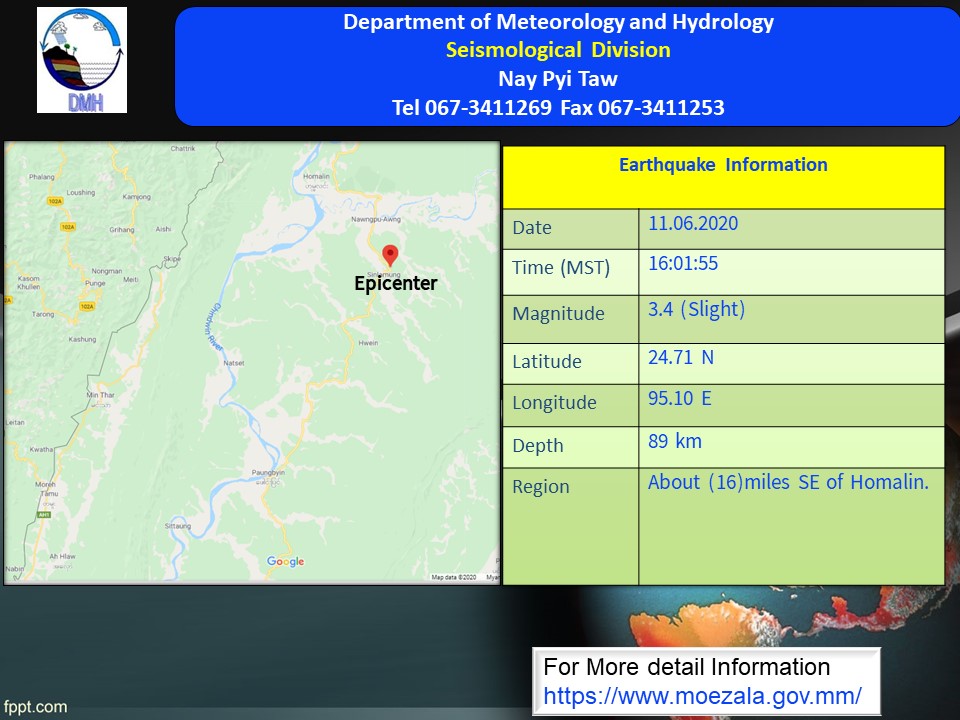
Task: Click the Latitude value 24.71 N
Action: (x=681, y=357)
